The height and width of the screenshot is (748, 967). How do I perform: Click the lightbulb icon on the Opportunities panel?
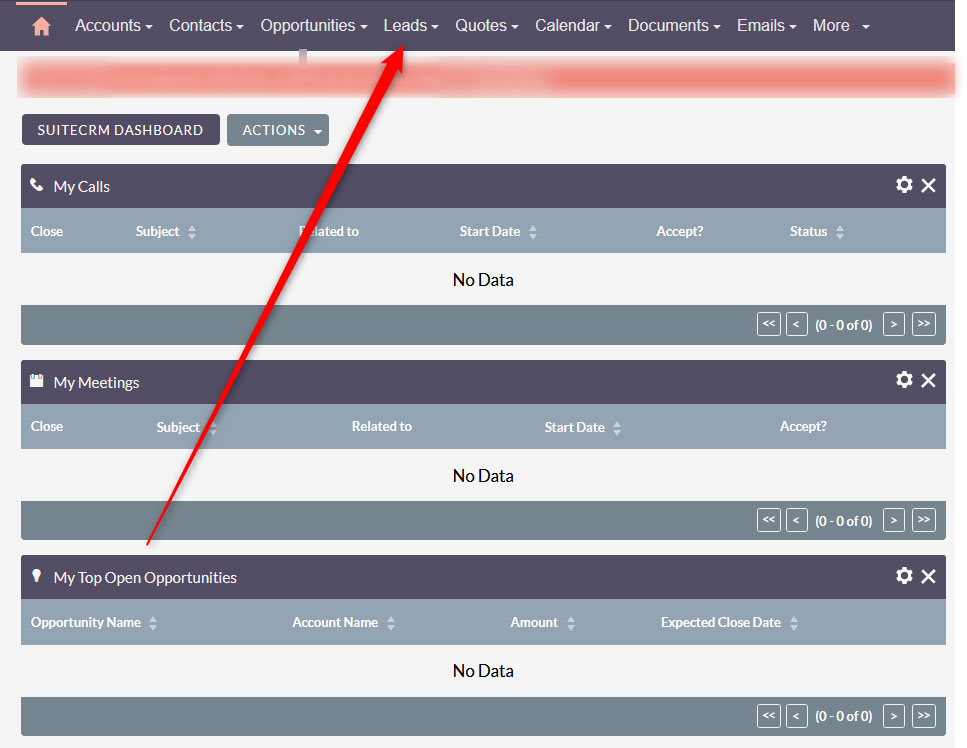coord(36,576)
